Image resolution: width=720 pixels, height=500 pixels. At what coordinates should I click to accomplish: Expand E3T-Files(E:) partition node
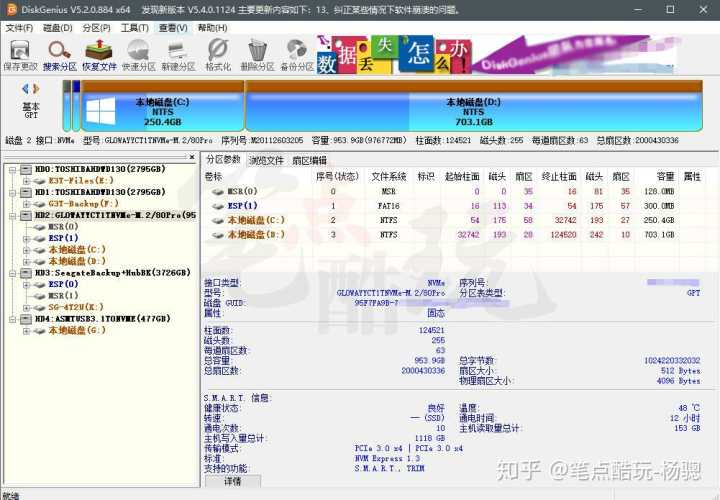pyautogui.click(x=26, y=181)
